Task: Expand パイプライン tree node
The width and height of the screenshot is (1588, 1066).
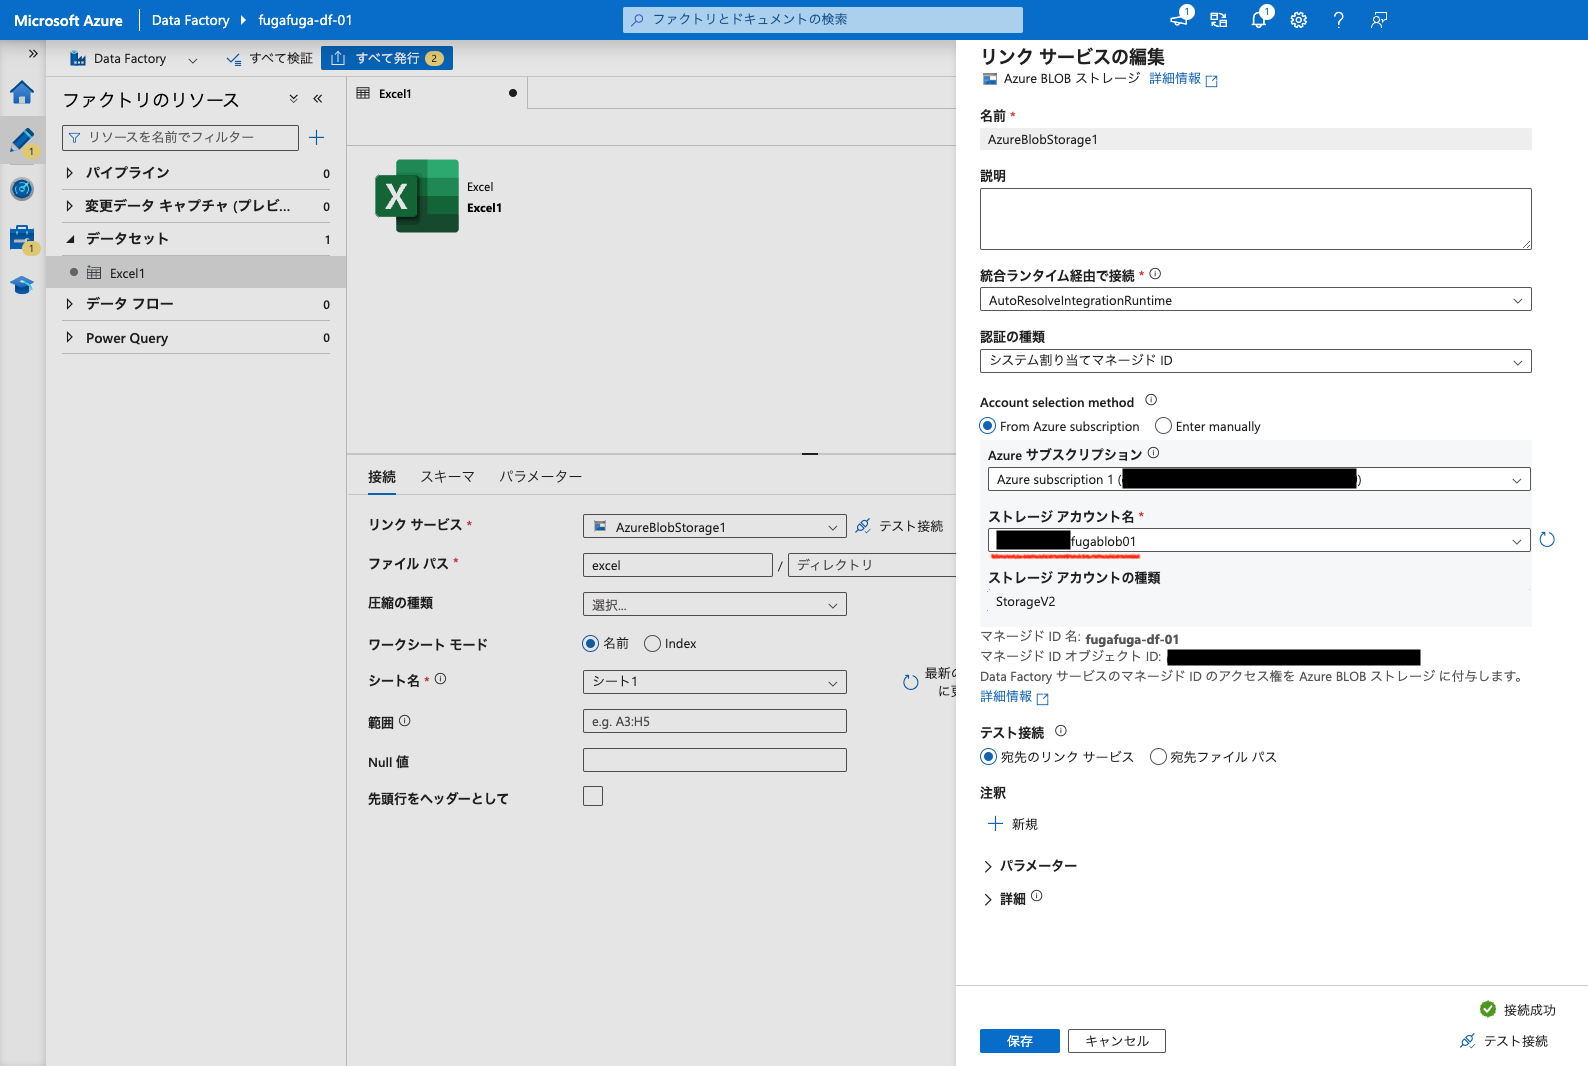Action: (x=69, y=173)
